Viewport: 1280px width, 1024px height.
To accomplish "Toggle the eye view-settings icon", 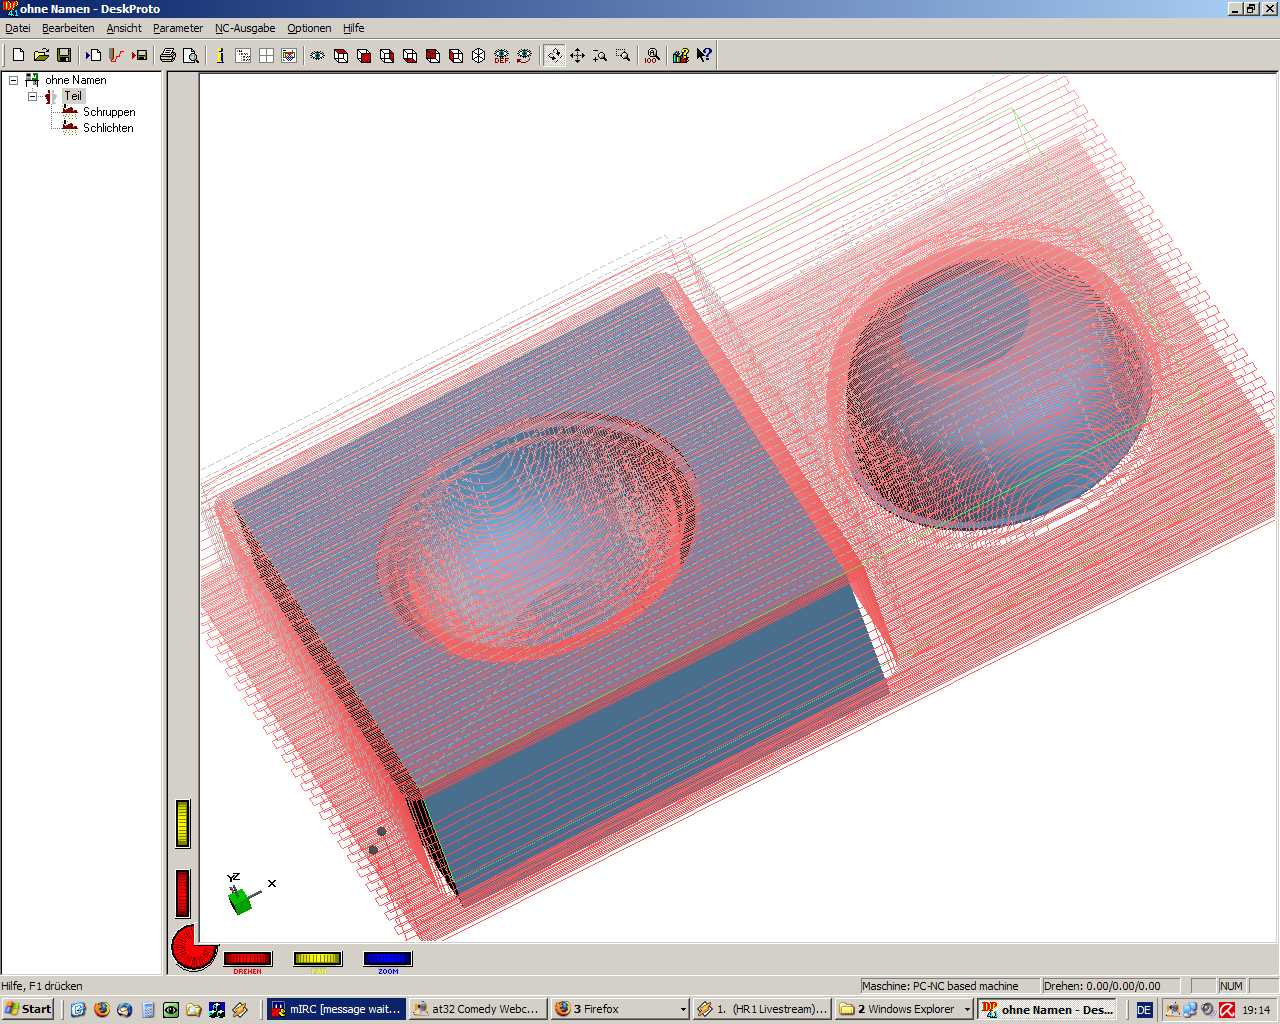I will (x=317, y=56).
